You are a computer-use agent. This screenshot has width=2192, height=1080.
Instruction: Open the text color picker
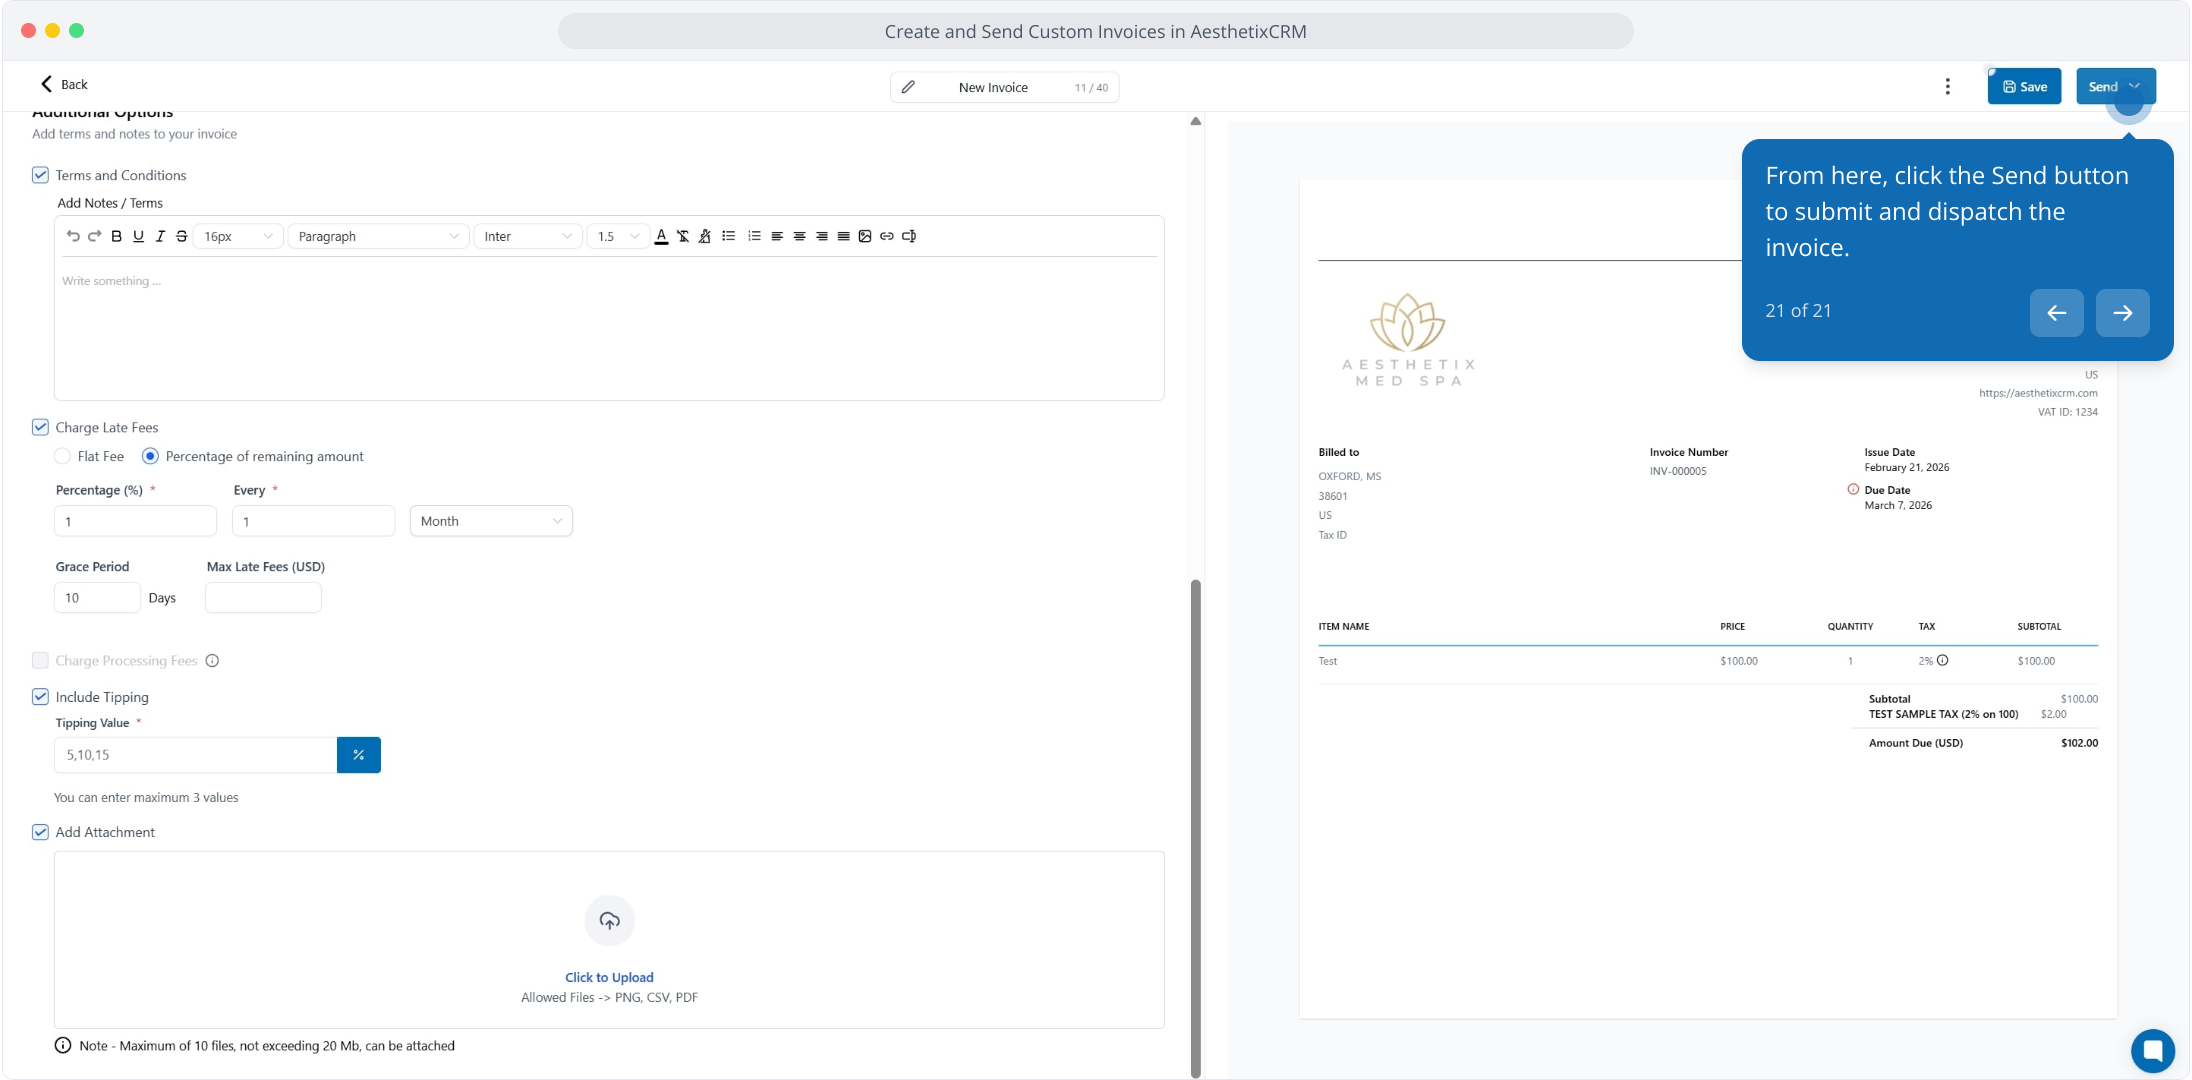point(661,236)
